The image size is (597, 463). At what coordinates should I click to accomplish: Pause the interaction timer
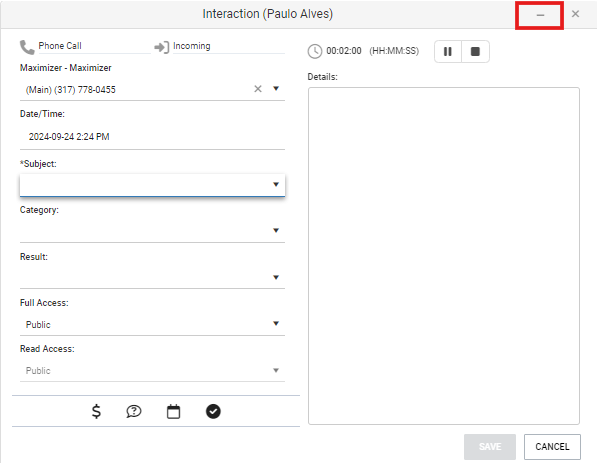click(448, 51)
